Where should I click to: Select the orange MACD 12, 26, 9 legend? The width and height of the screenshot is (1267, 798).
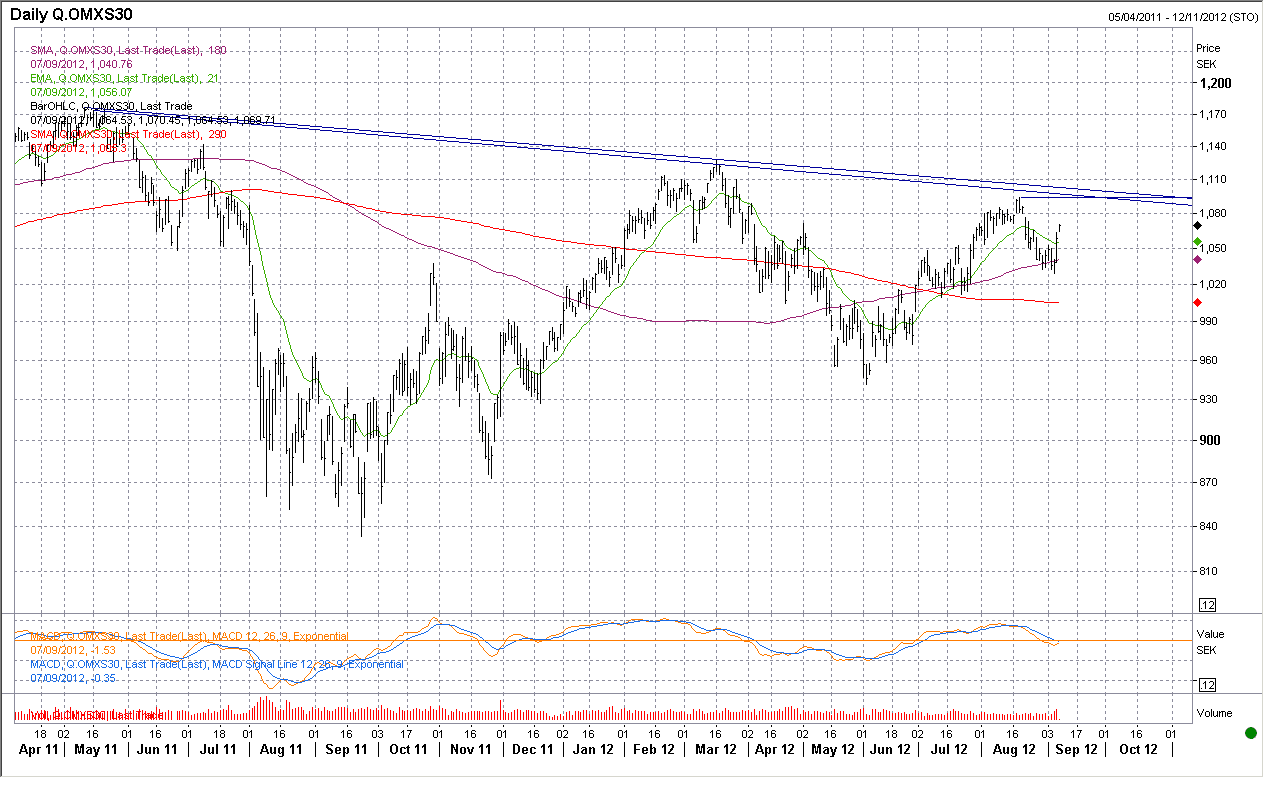click(190, 636)
